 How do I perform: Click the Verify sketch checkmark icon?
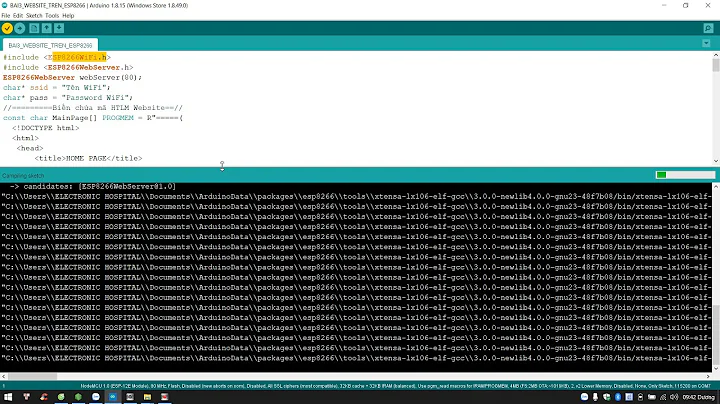[x=7, y=28]
